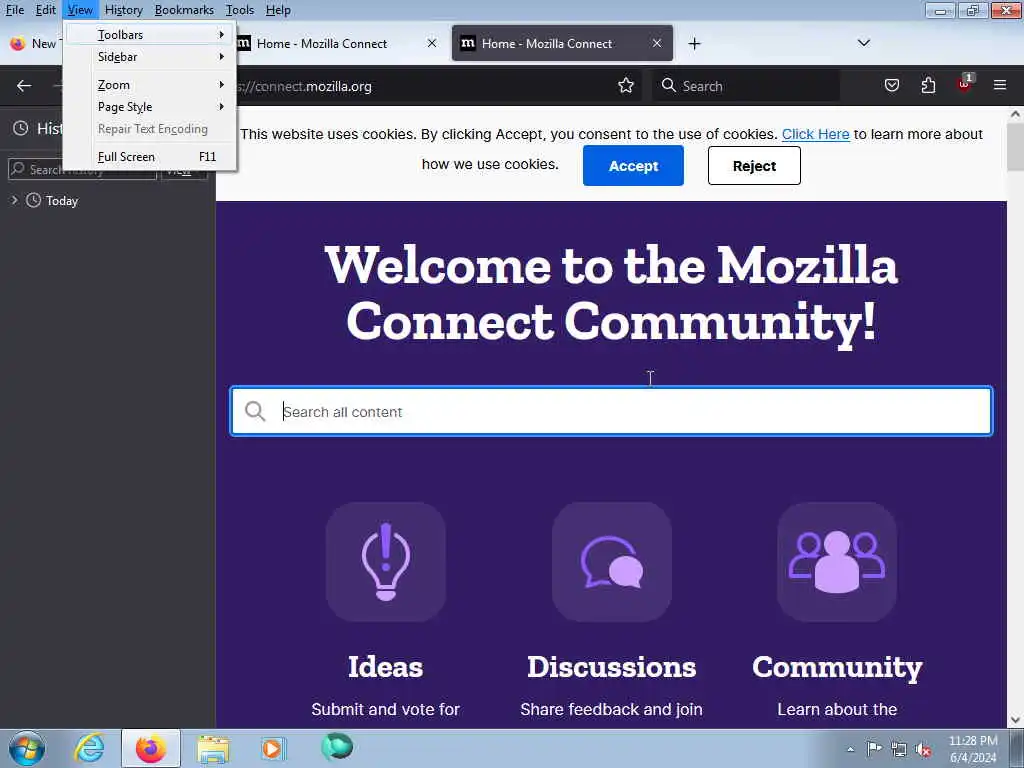1024x768 pixels.
Task: Bookmark this page with the star icon
Action: [x=626, y=86]
